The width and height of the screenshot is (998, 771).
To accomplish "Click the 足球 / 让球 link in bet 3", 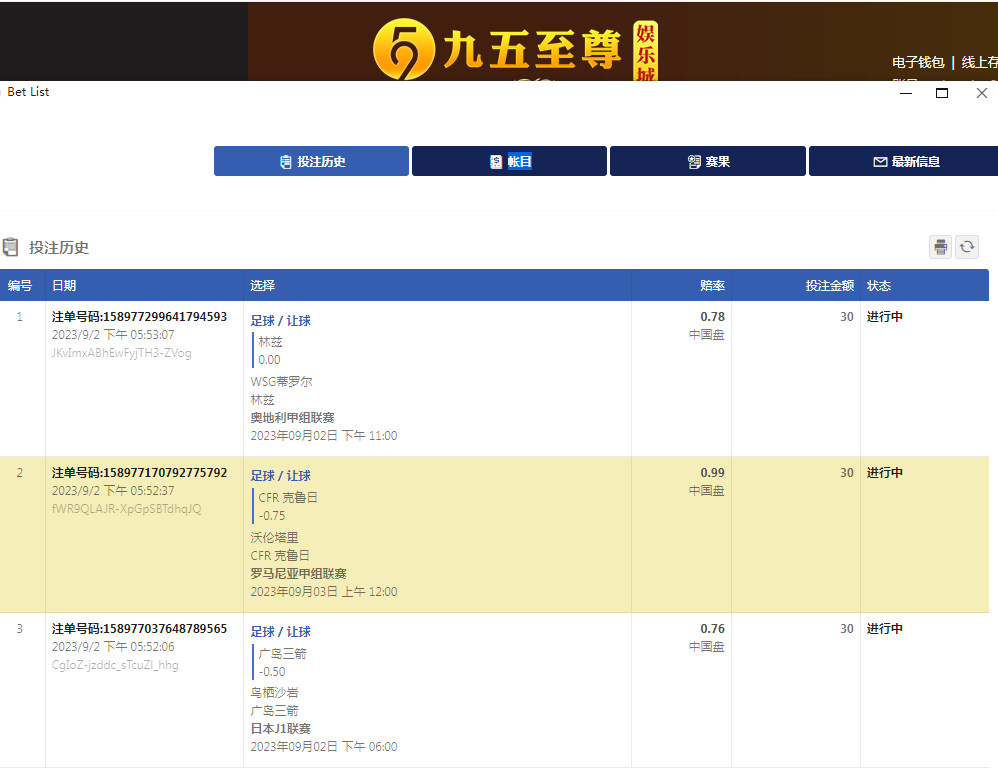I will point(280,632).
